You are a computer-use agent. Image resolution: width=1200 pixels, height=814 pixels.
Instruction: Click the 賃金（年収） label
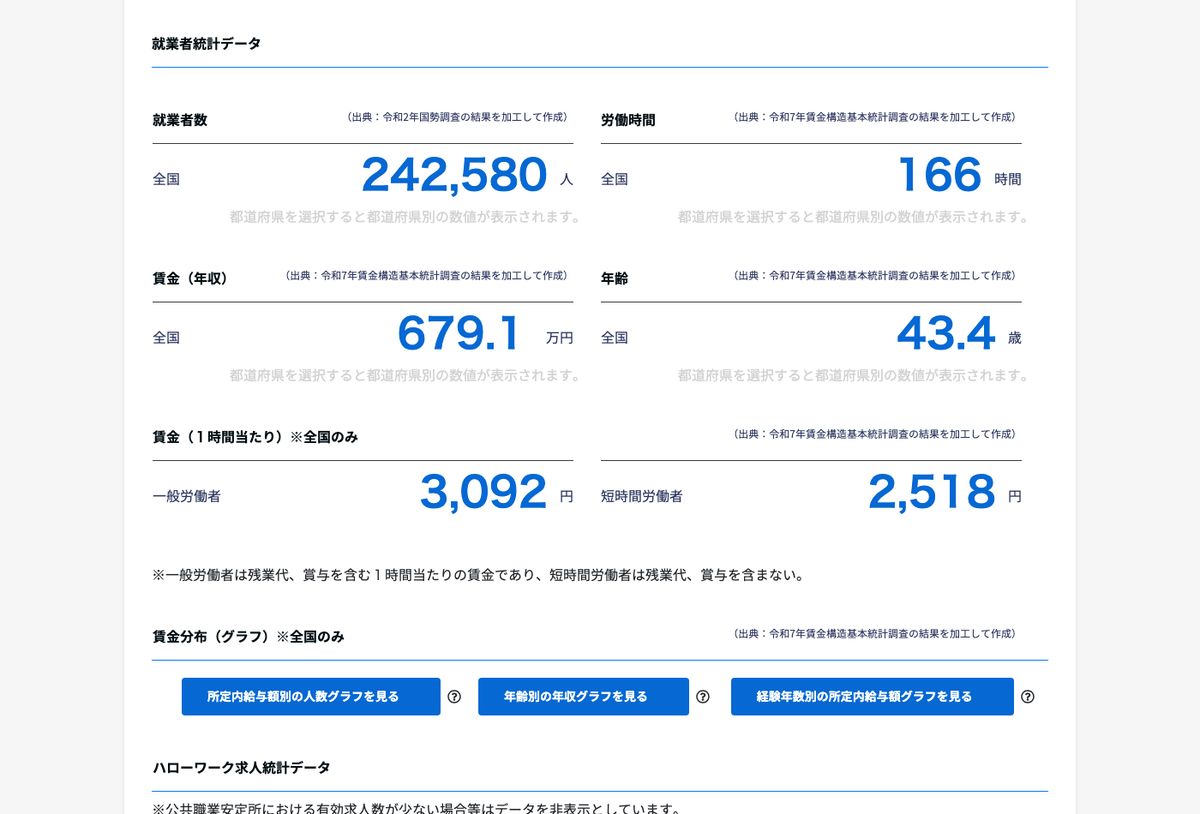point(190,279)
